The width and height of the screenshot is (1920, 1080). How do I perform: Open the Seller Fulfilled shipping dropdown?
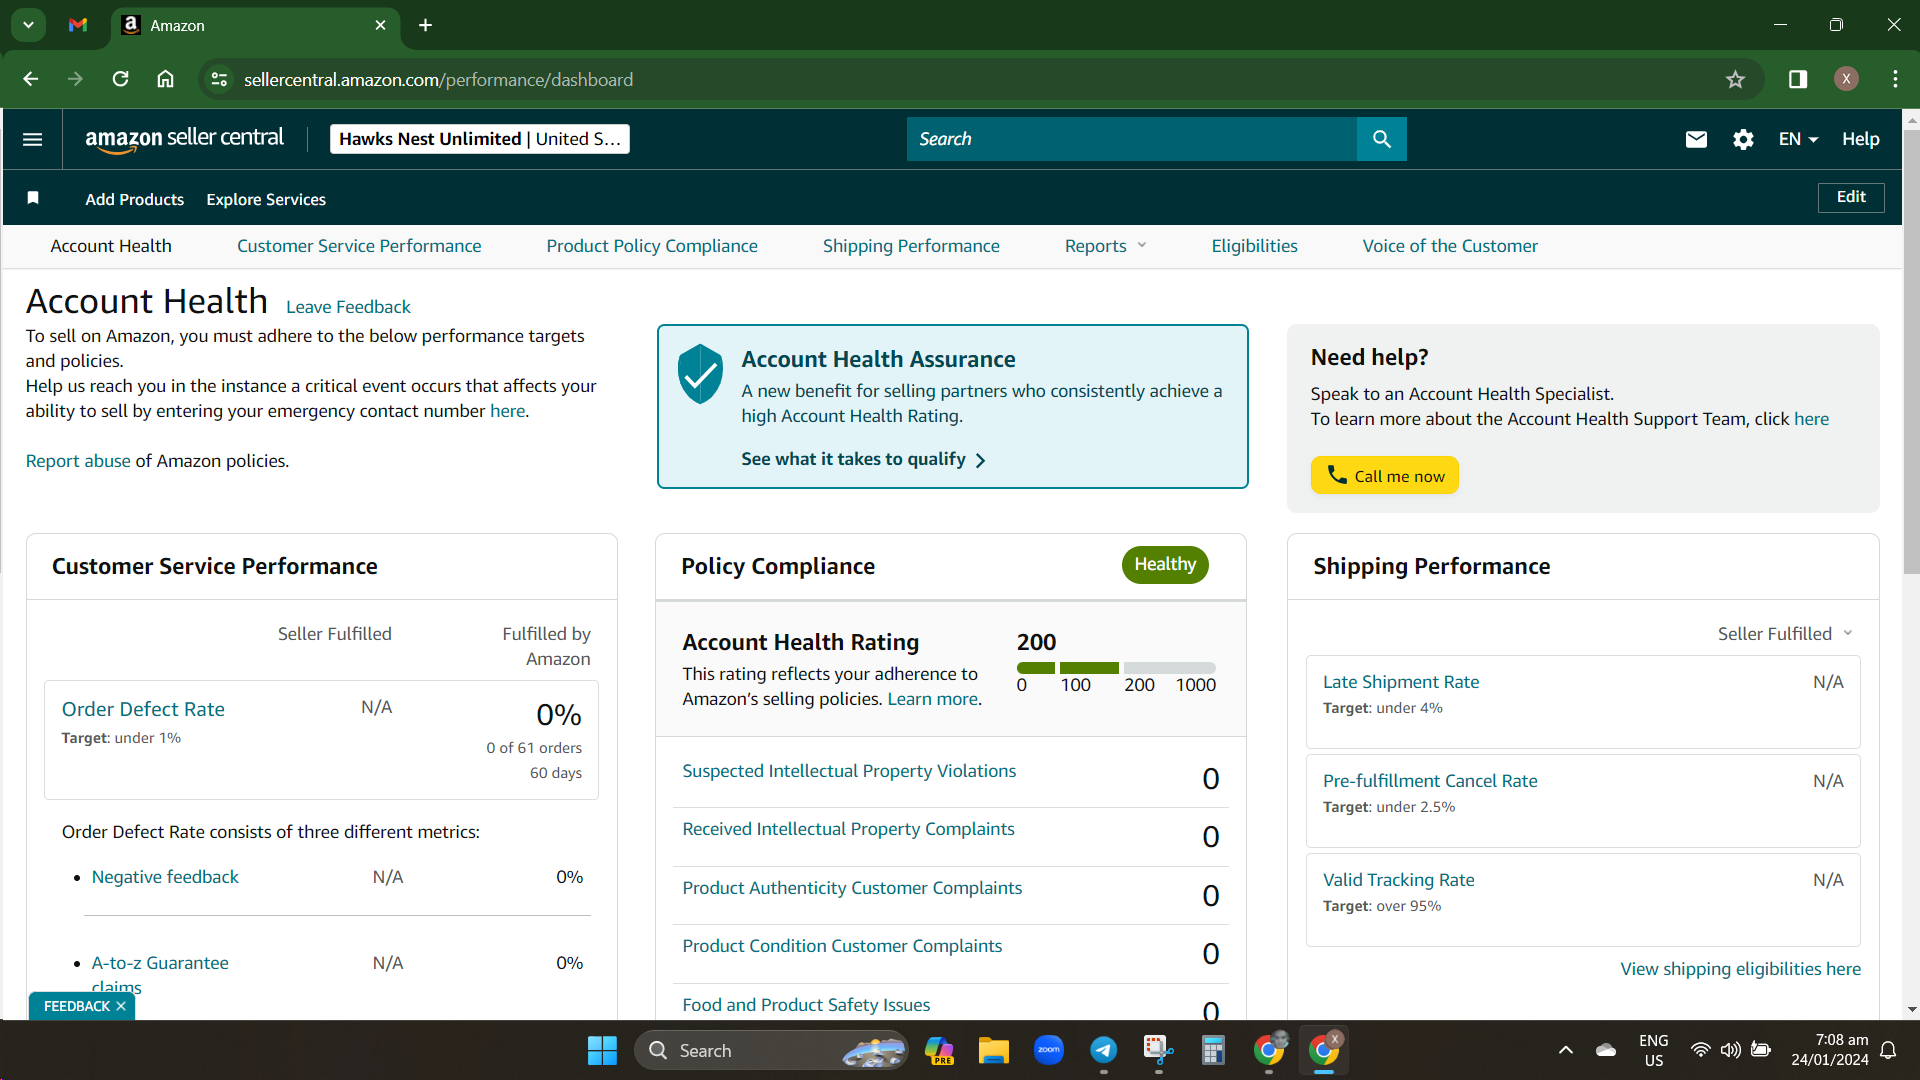click(1785, 634)
